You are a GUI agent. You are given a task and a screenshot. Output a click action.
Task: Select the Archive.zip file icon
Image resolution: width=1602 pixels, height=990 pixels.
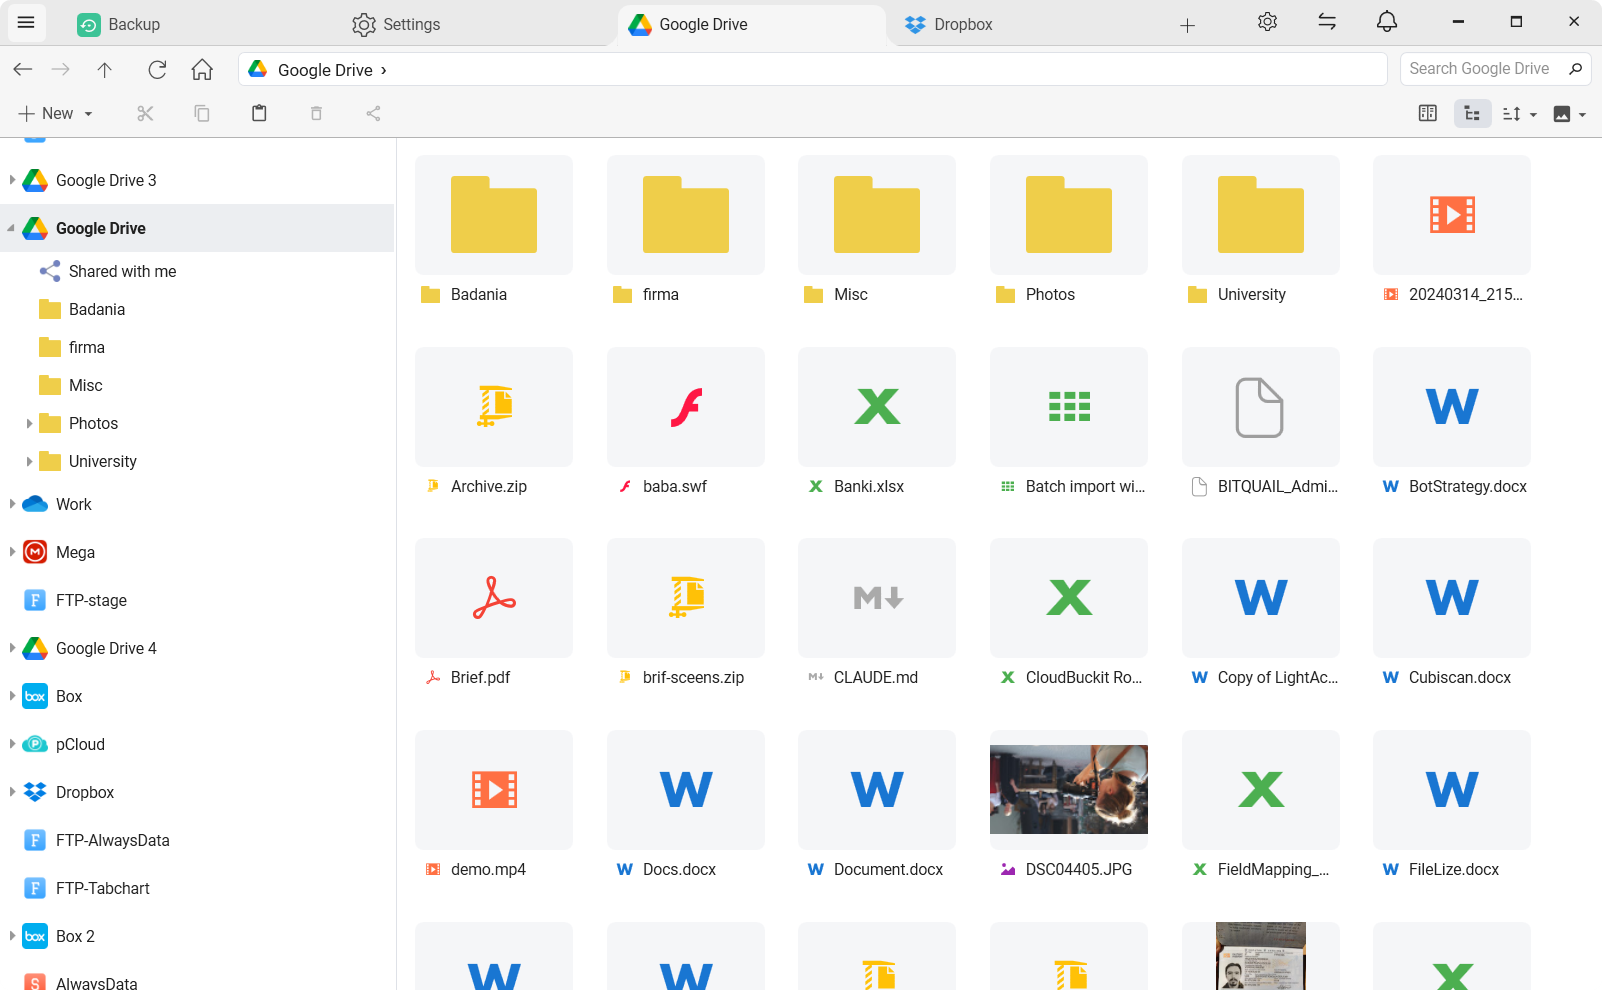[494, 407]
